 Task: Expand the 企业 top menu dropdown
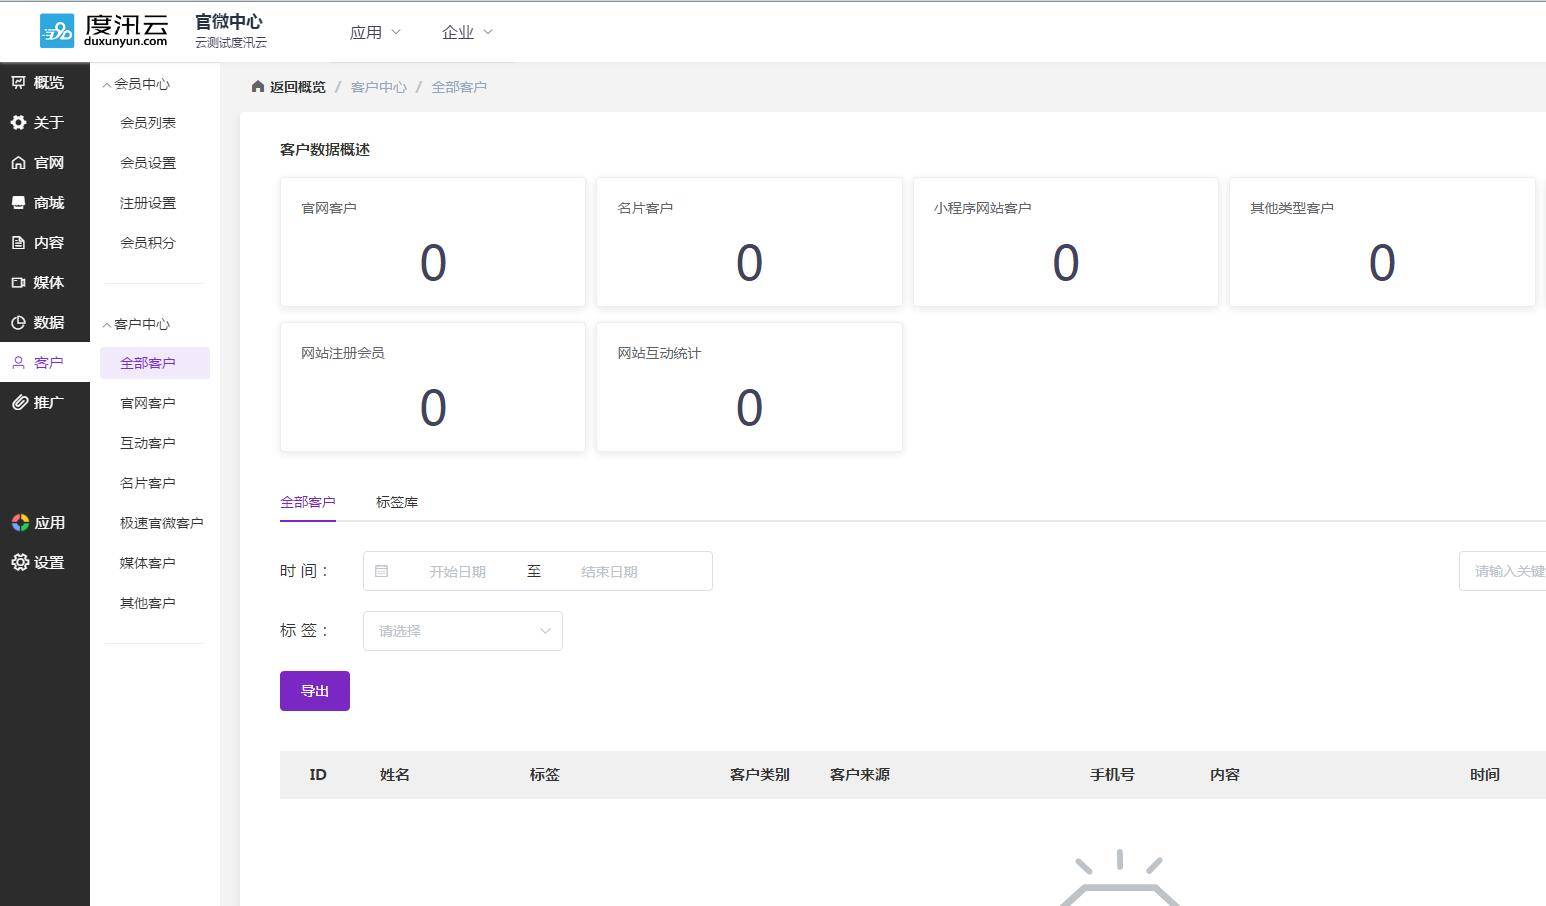pyautogui.click(x=467, y=32)
